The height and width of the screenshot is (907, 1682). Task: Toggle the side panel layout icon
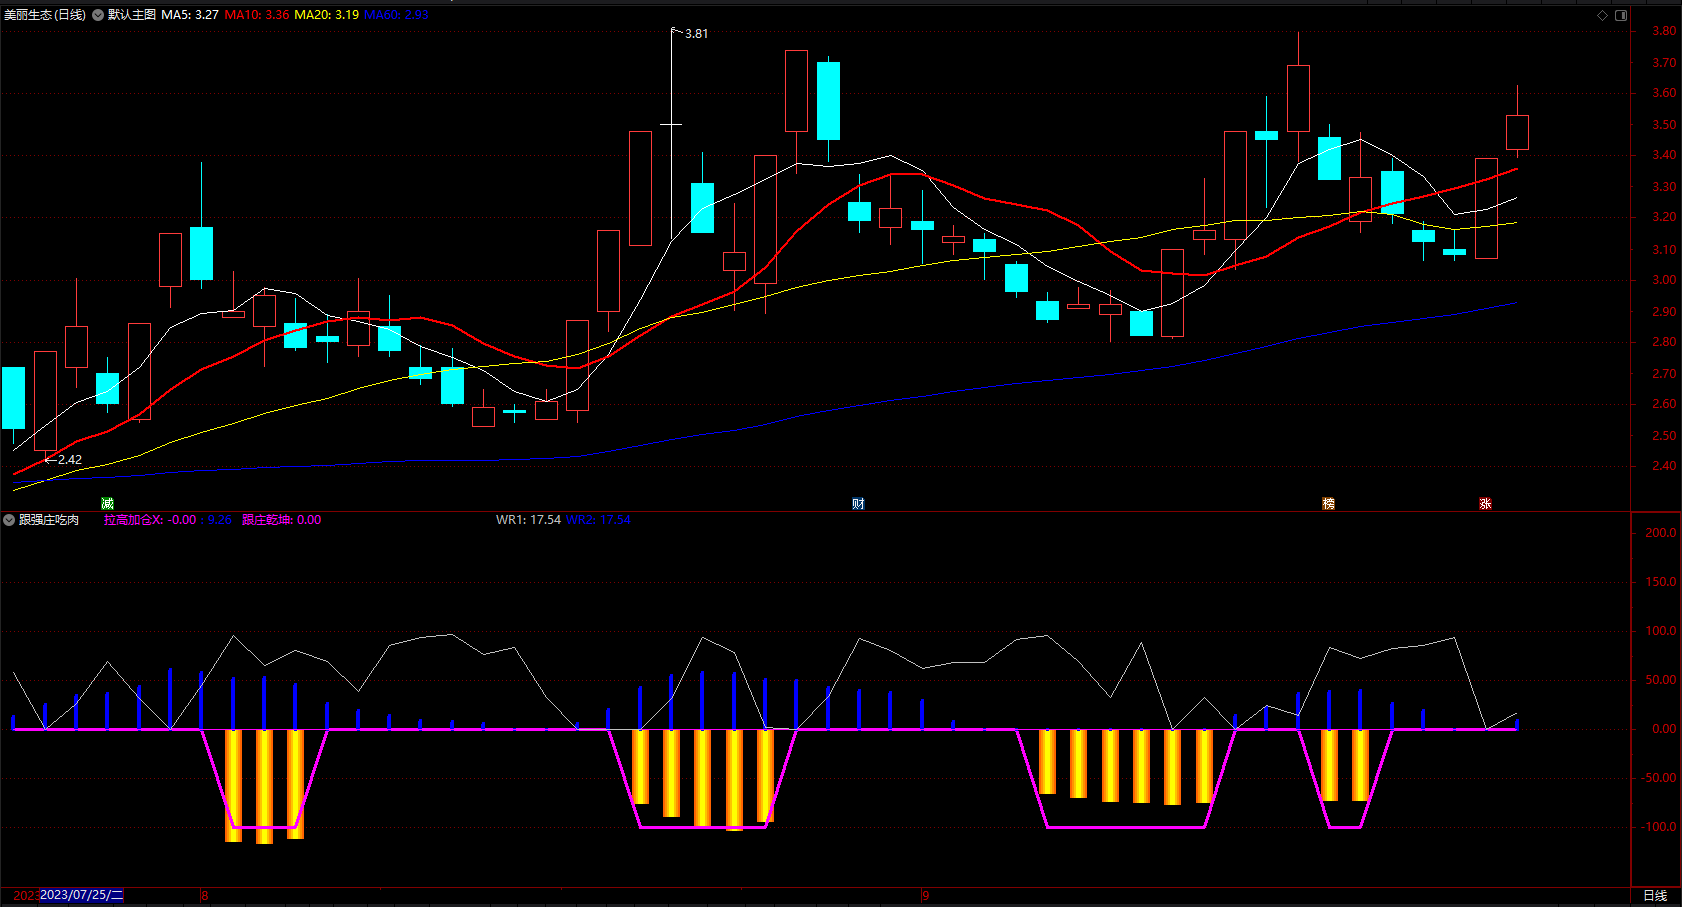coord(1621,15)
